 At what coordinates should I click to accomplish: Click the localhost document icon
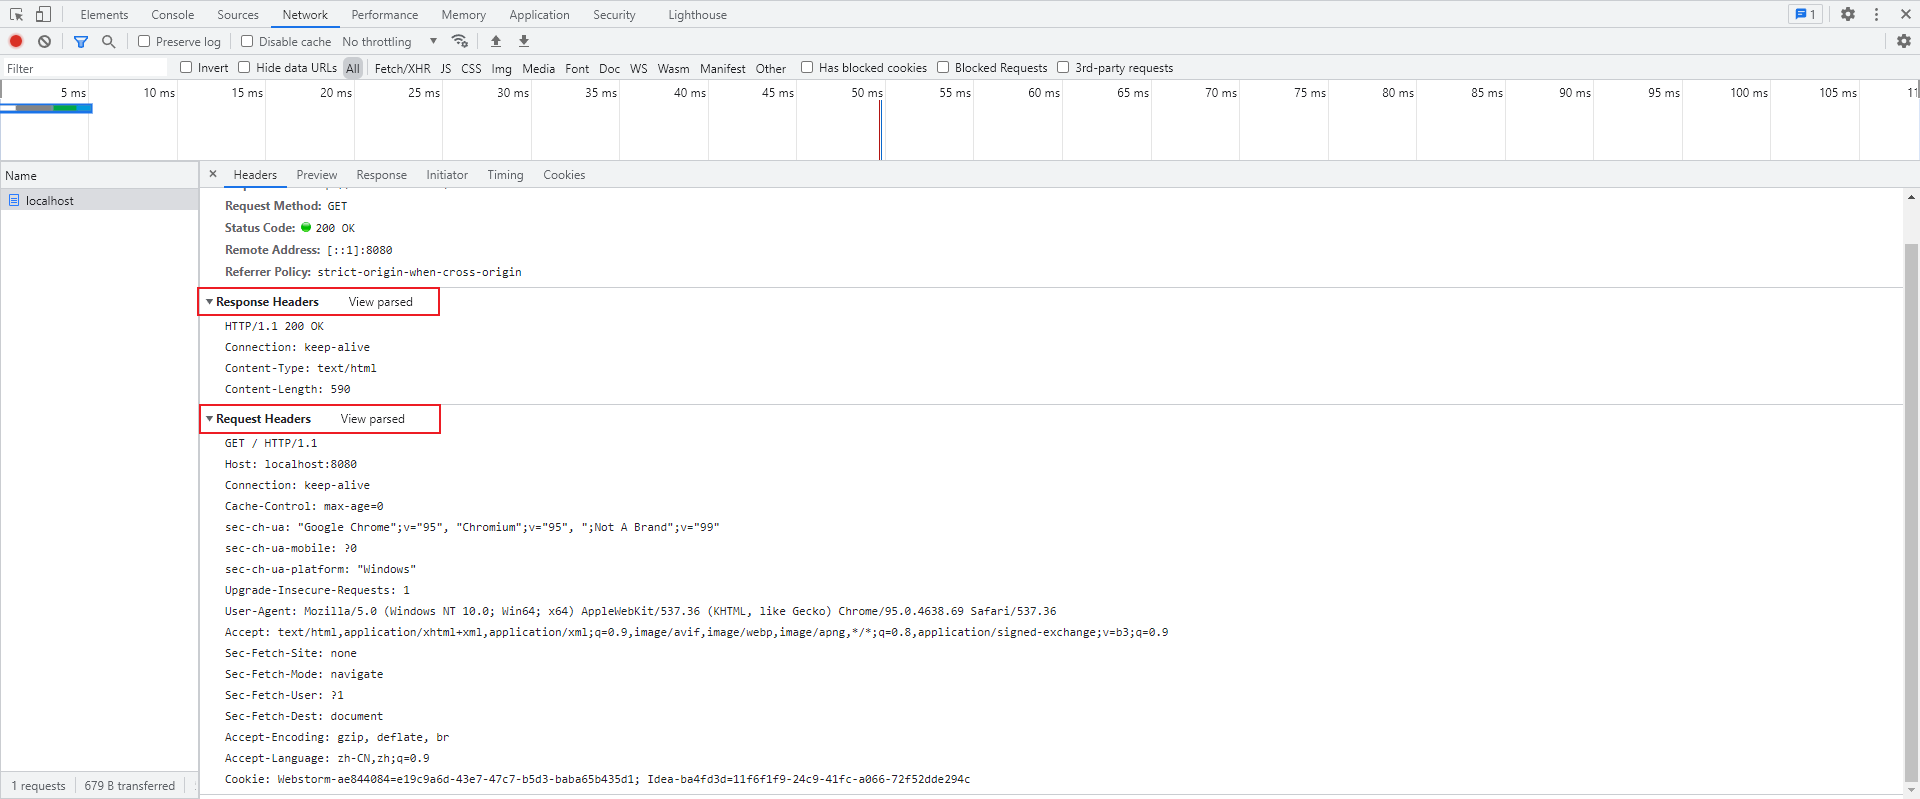pos(14,200)
